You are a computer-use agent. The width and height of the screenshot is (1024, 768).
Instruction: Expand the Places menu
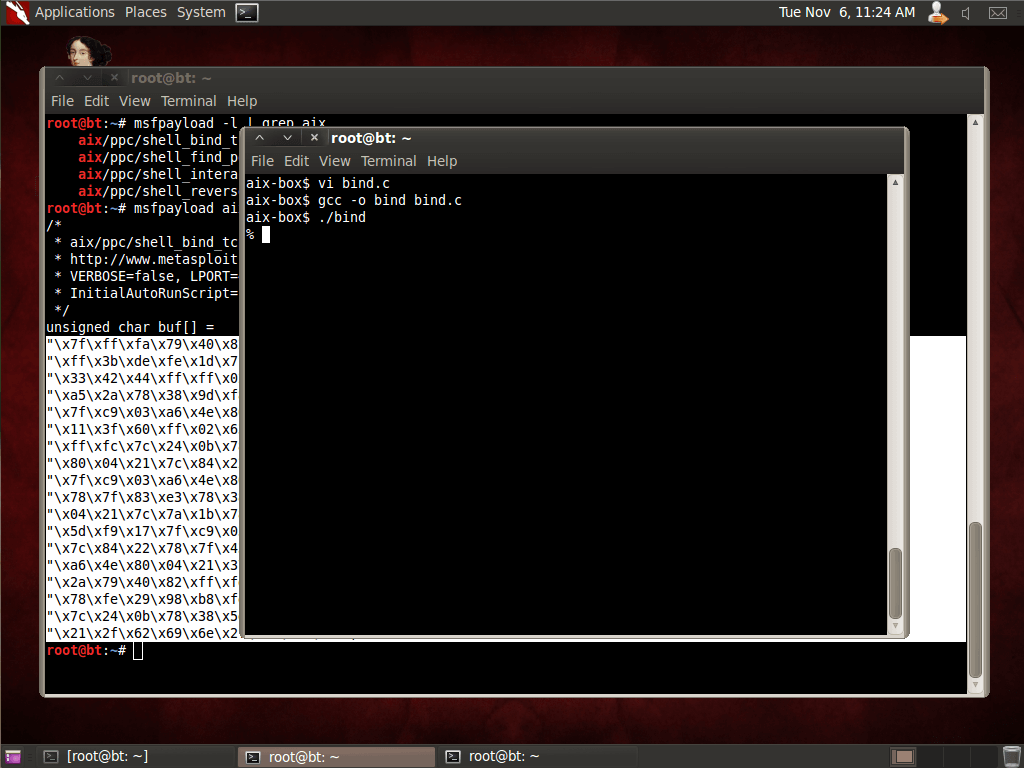point(146,13)
